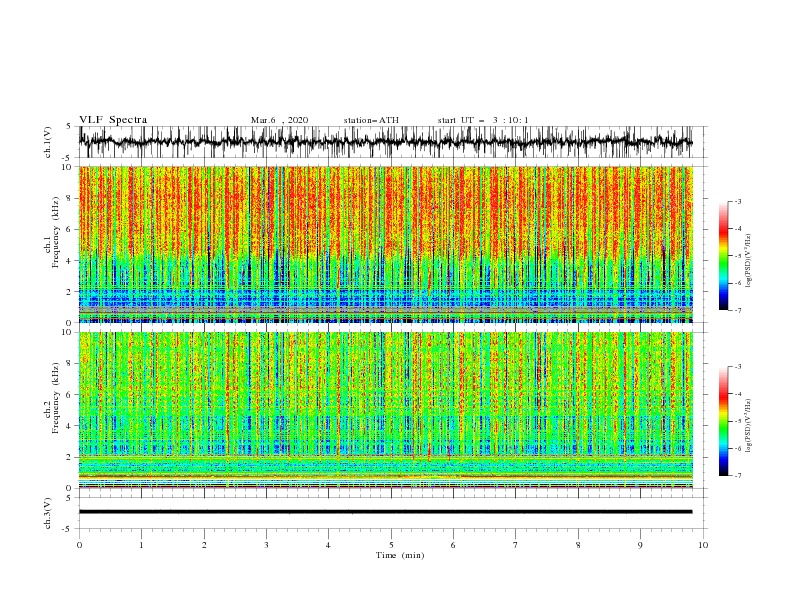Click the '-5' volt tick of ch.3(V) axis
Image resolution: width=792 pixels, height=612 pixels.
[x=67, y=529]
